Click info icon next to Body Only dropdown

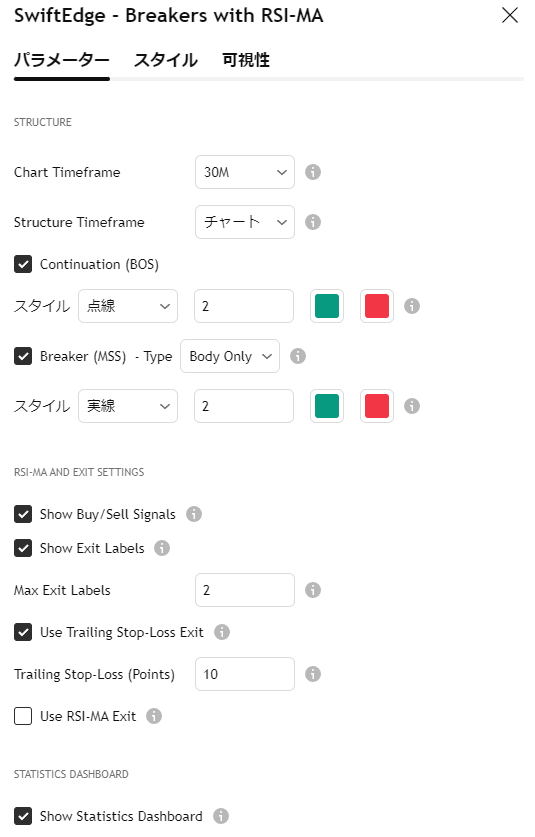(x=298, y=356)
